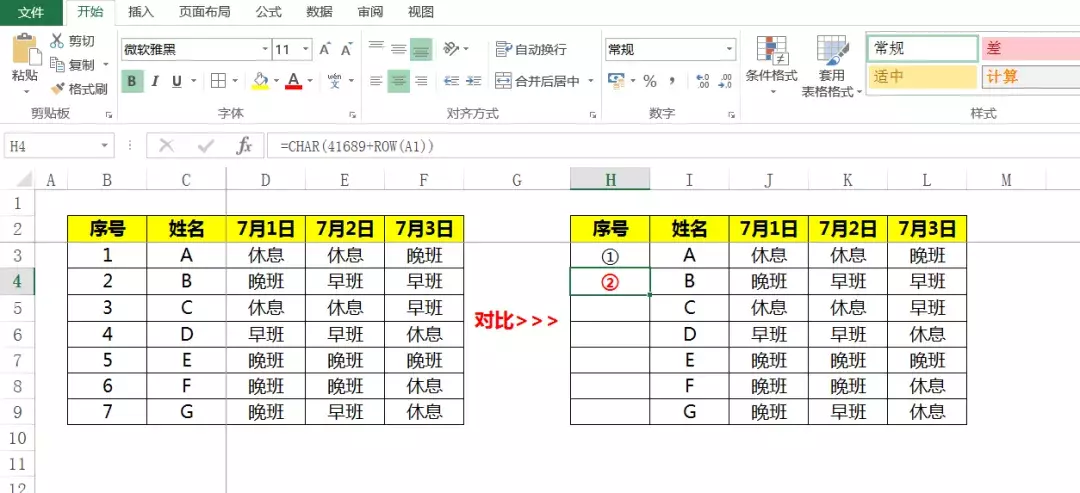
Task: Toggle center horizontal alignment
Action: tap(398, 81)
